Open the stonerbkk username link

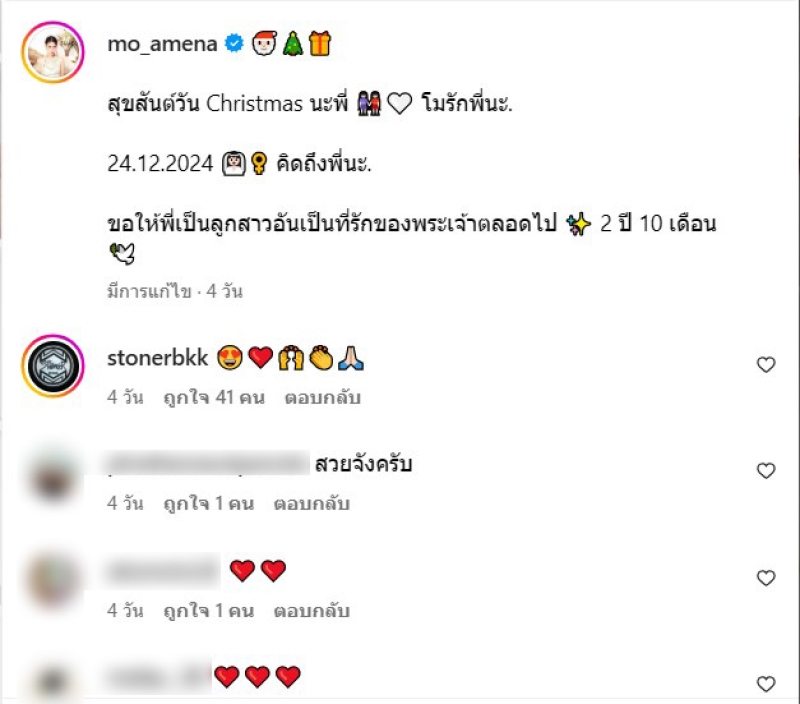[158, 358]
